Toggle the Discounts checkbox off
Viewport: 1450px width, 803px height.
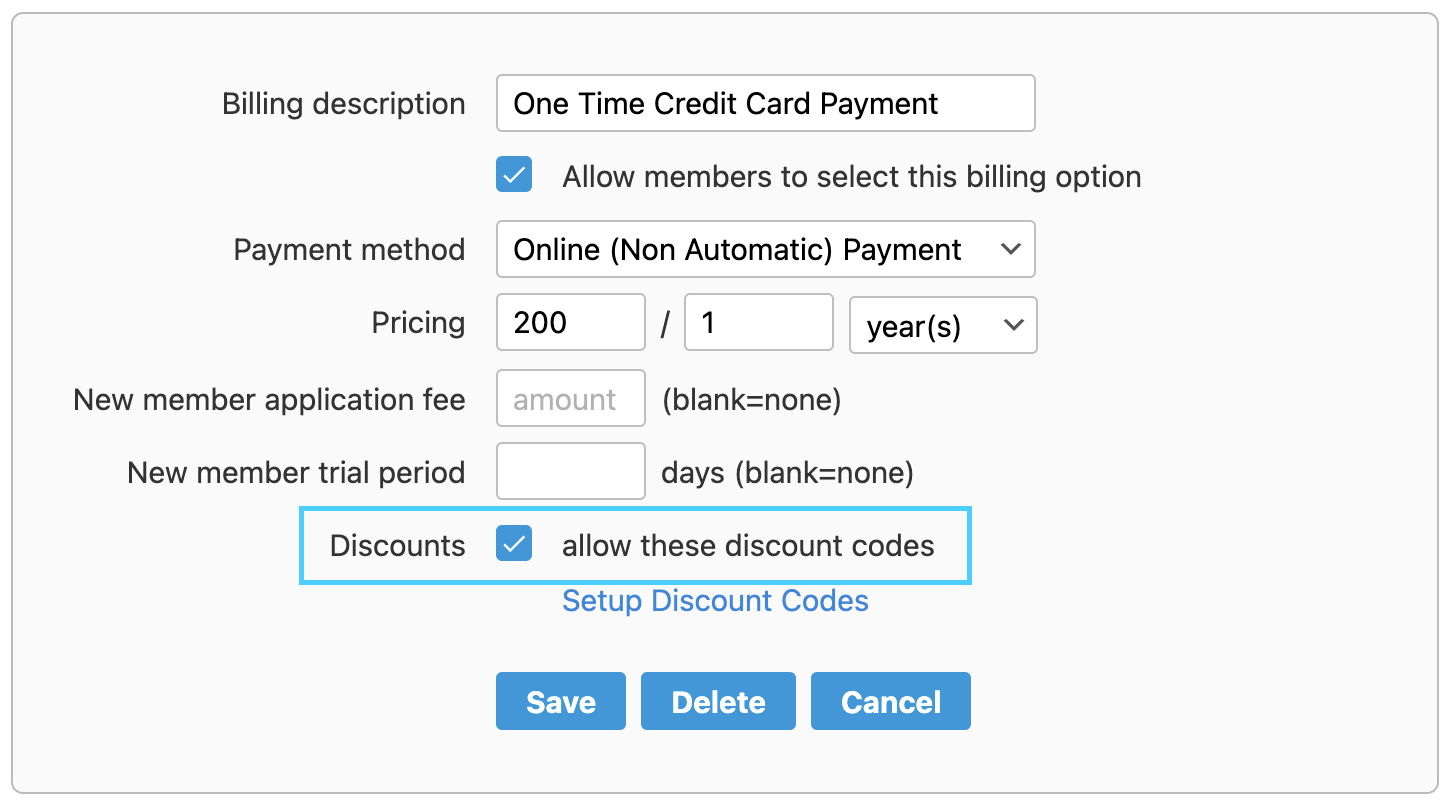[514, 544]
